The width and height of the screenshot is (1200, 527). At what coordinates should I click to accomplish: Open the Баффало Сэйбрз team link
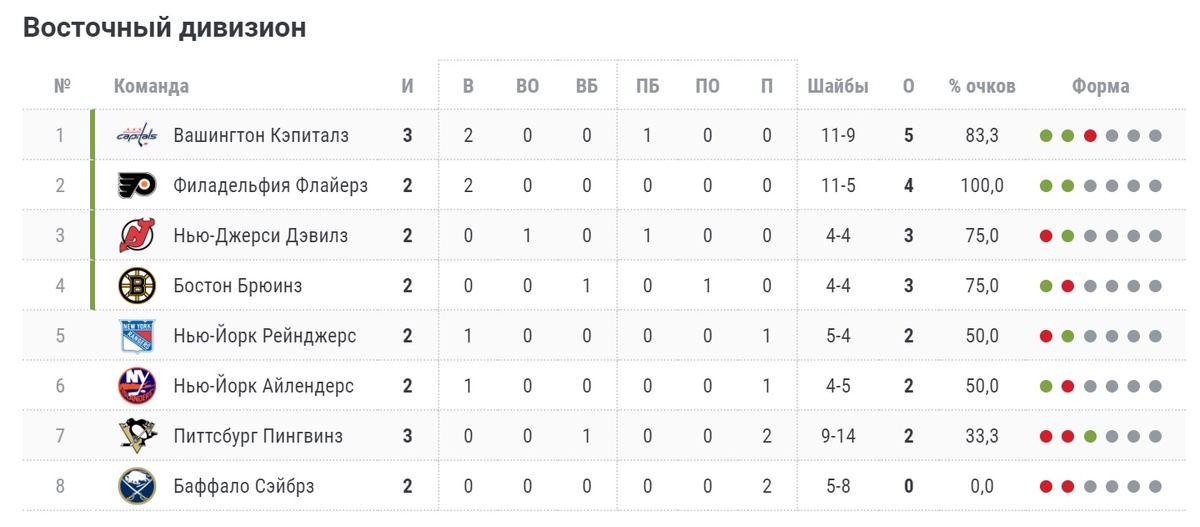(244, 486)
